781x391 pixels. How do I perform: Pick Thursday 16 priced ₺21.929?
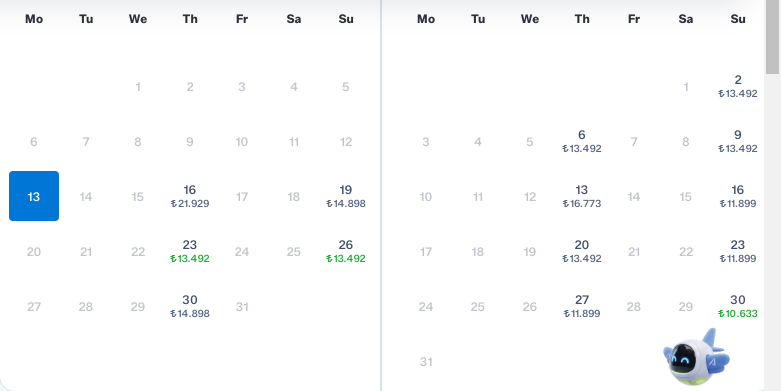(190, 196)
